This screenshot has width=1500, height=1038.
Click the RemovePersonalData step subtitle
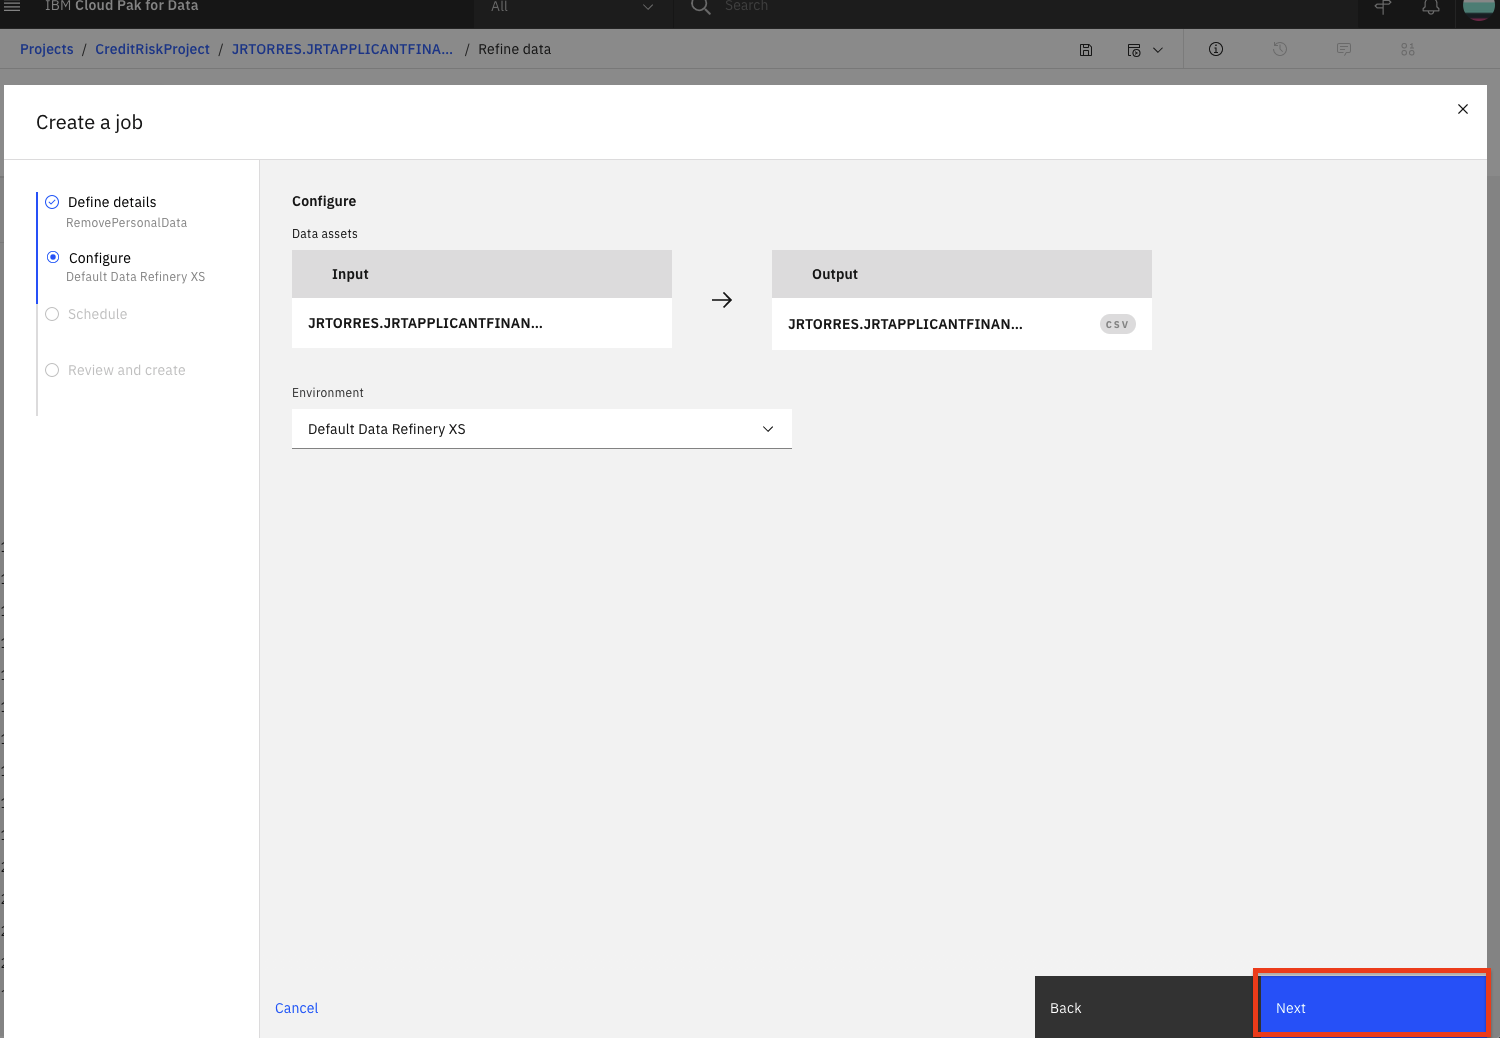pos(126,223)
